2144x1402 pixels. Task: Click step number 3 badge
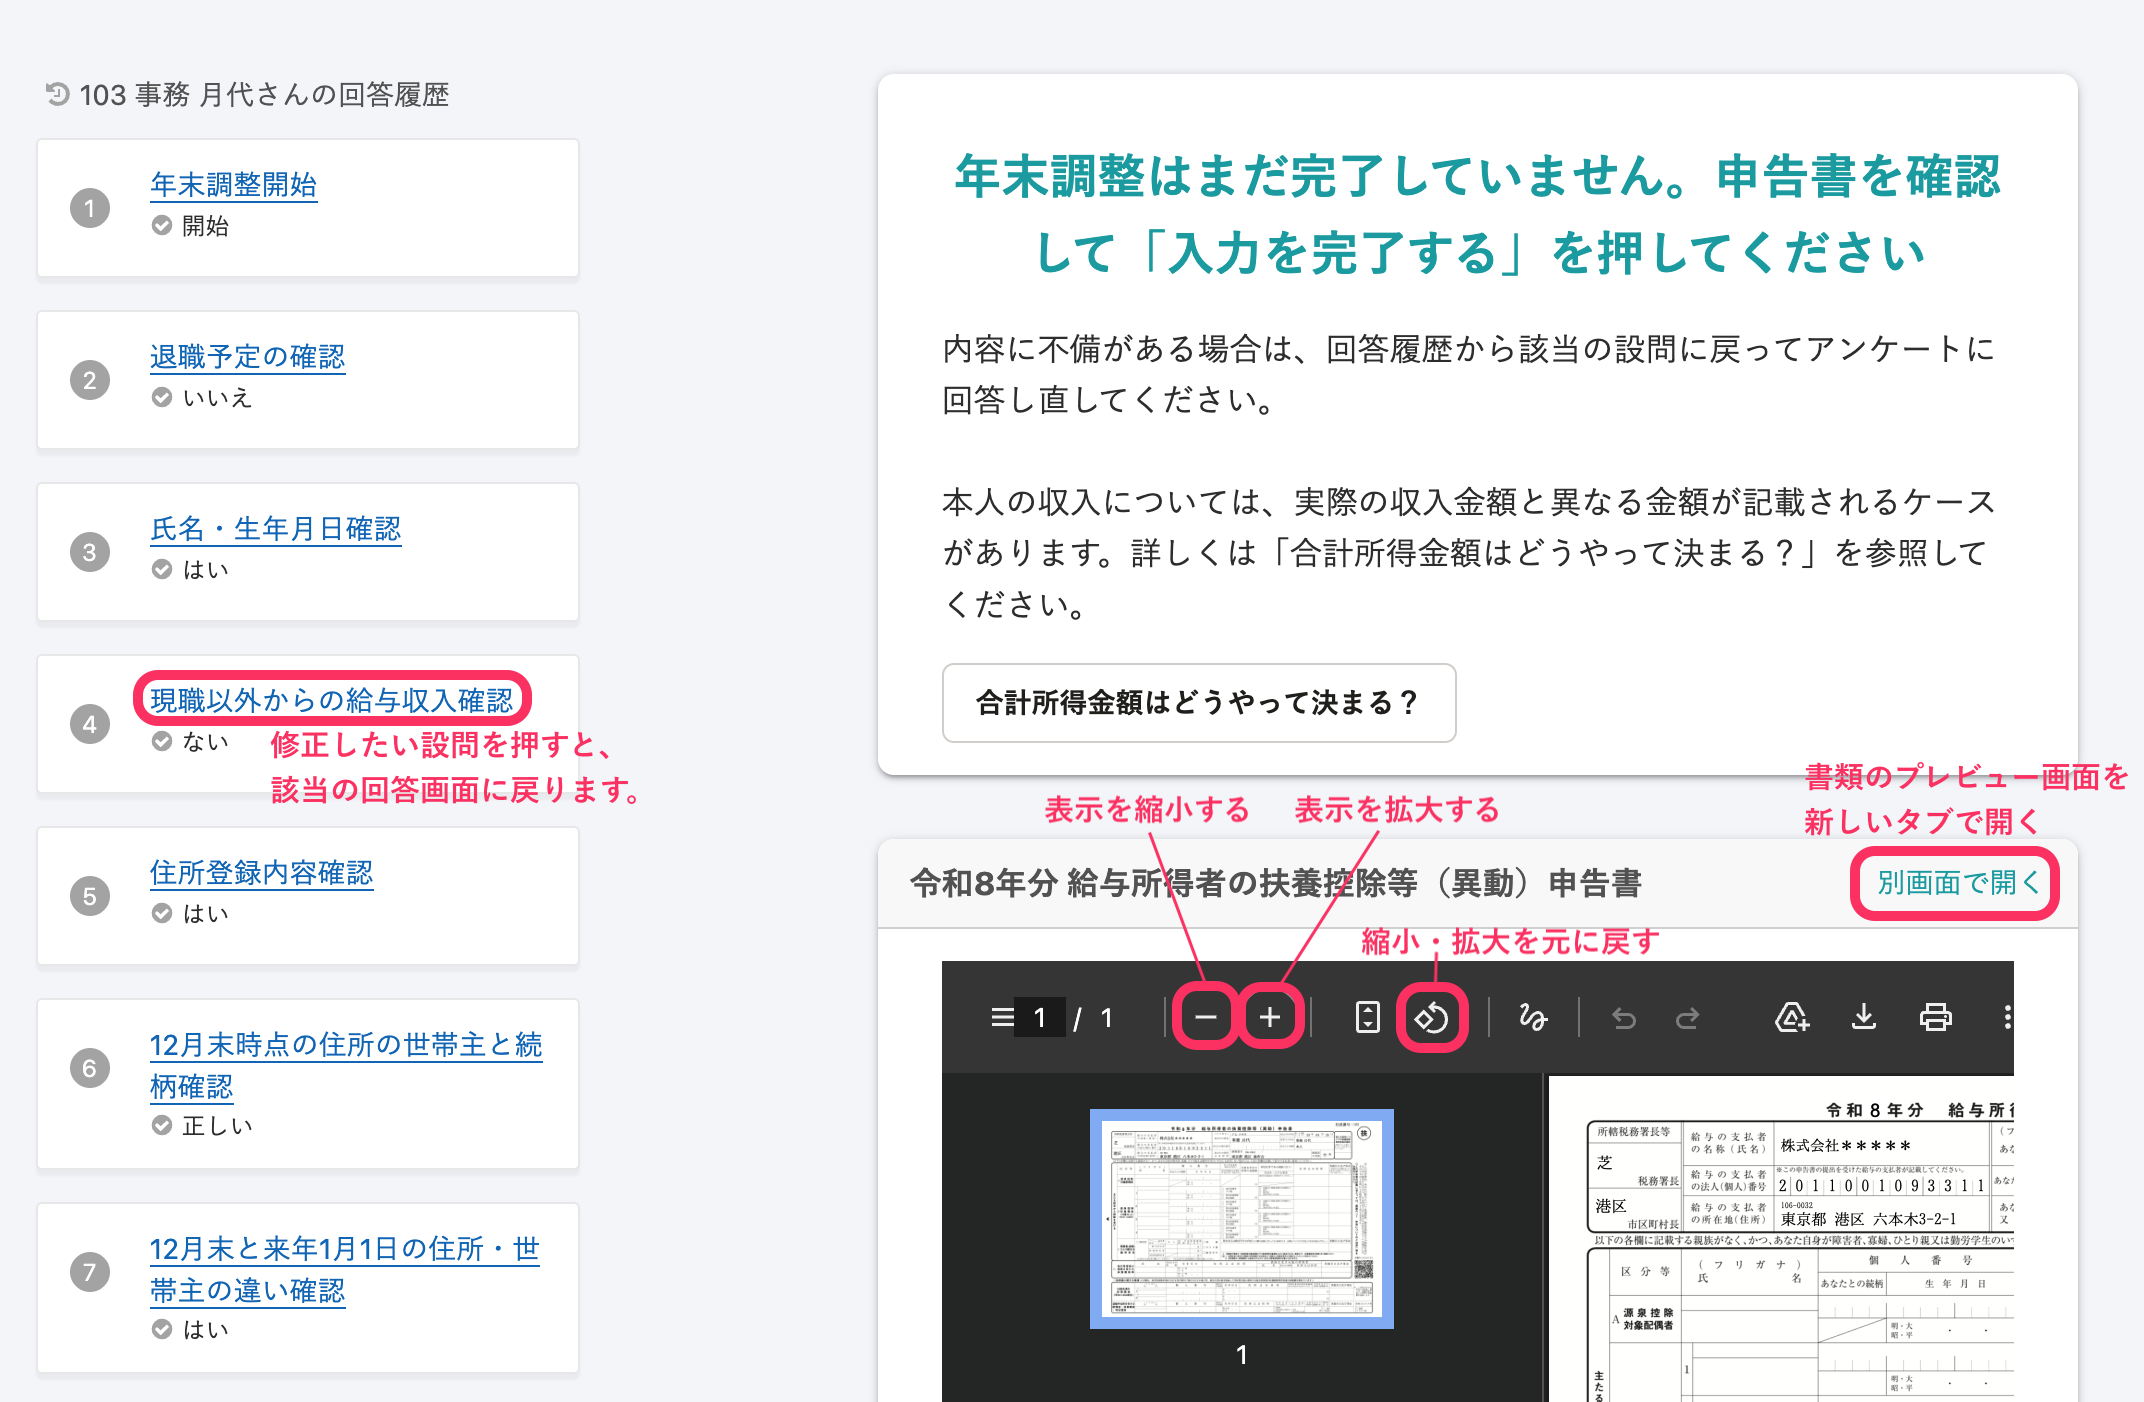click(x=90, y=552)
